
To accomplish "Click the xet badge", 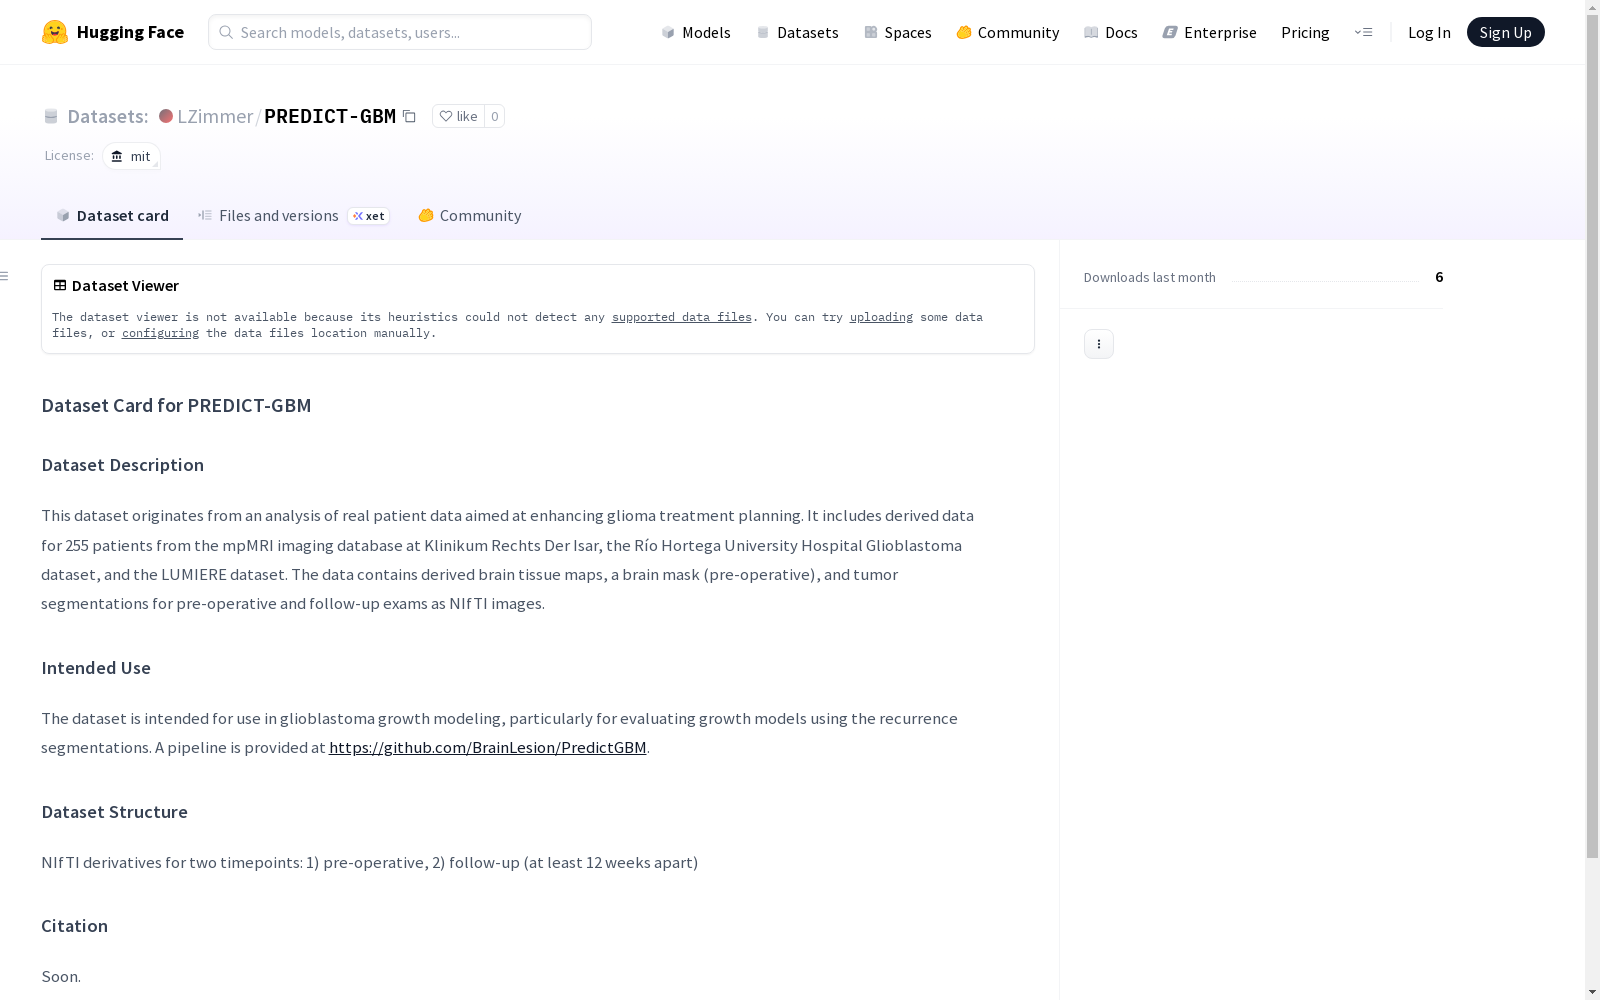I will pos(369,216).
